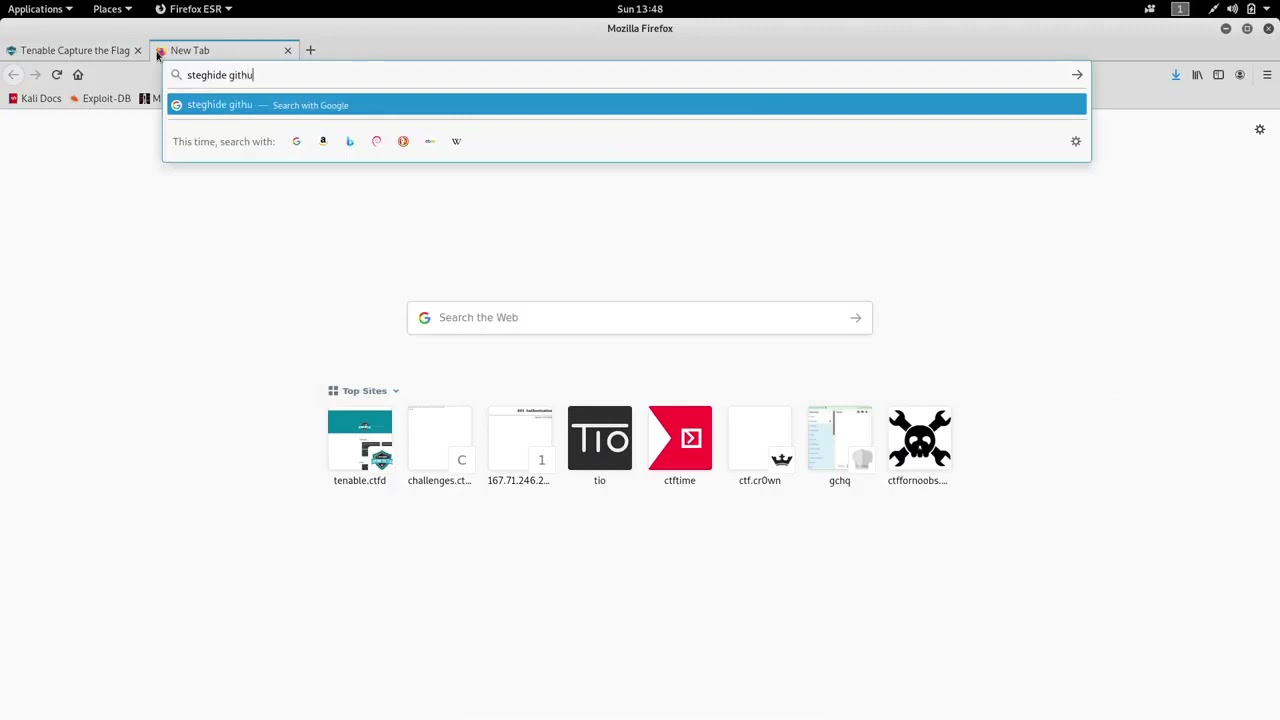The width and height of the screenshot is (1280, 720).
Task: Search this time with Debian packages
Action: click(x=376, y=141)
